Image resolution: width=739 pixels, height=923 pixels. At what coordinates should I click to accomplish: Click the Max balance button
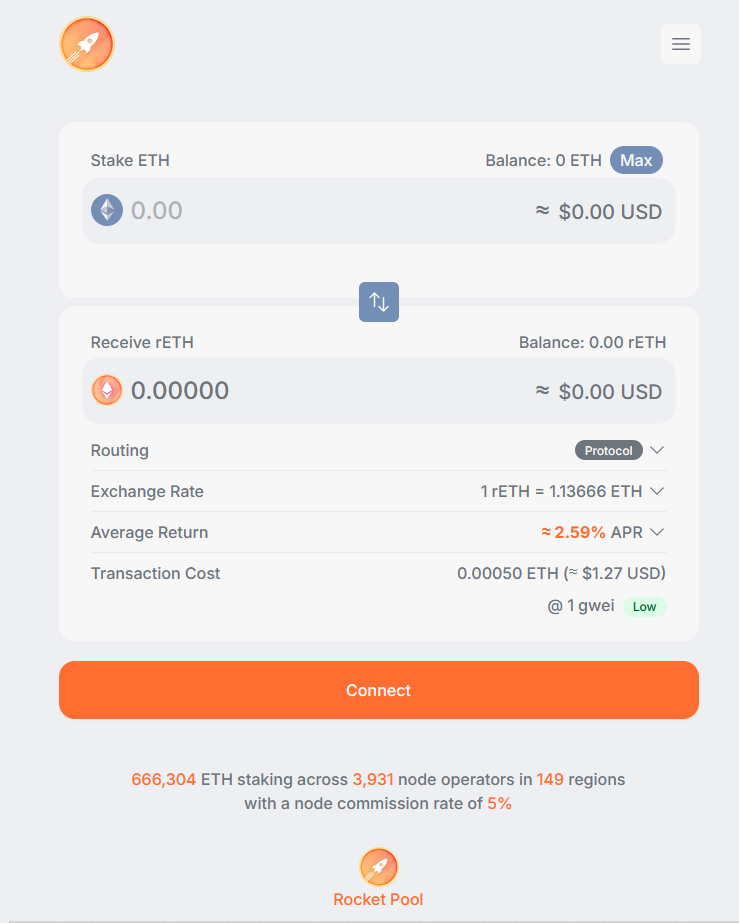click(636, 160)
